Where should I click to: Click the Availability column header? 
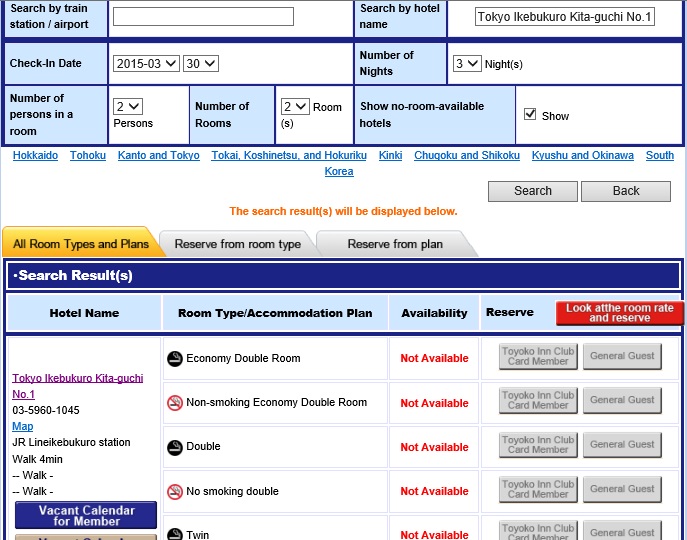pos(434,313)
